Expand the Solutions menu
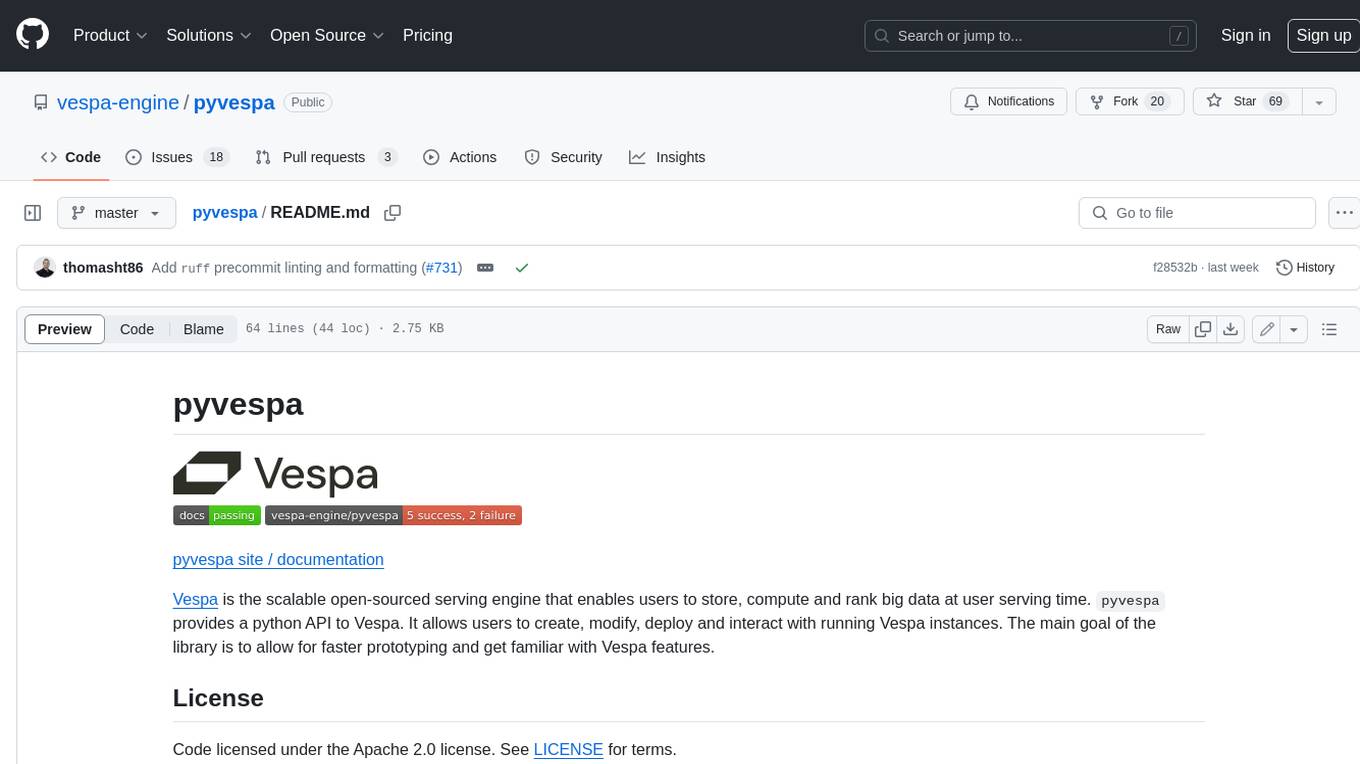Screen dimensions: 1360x764 209,35
